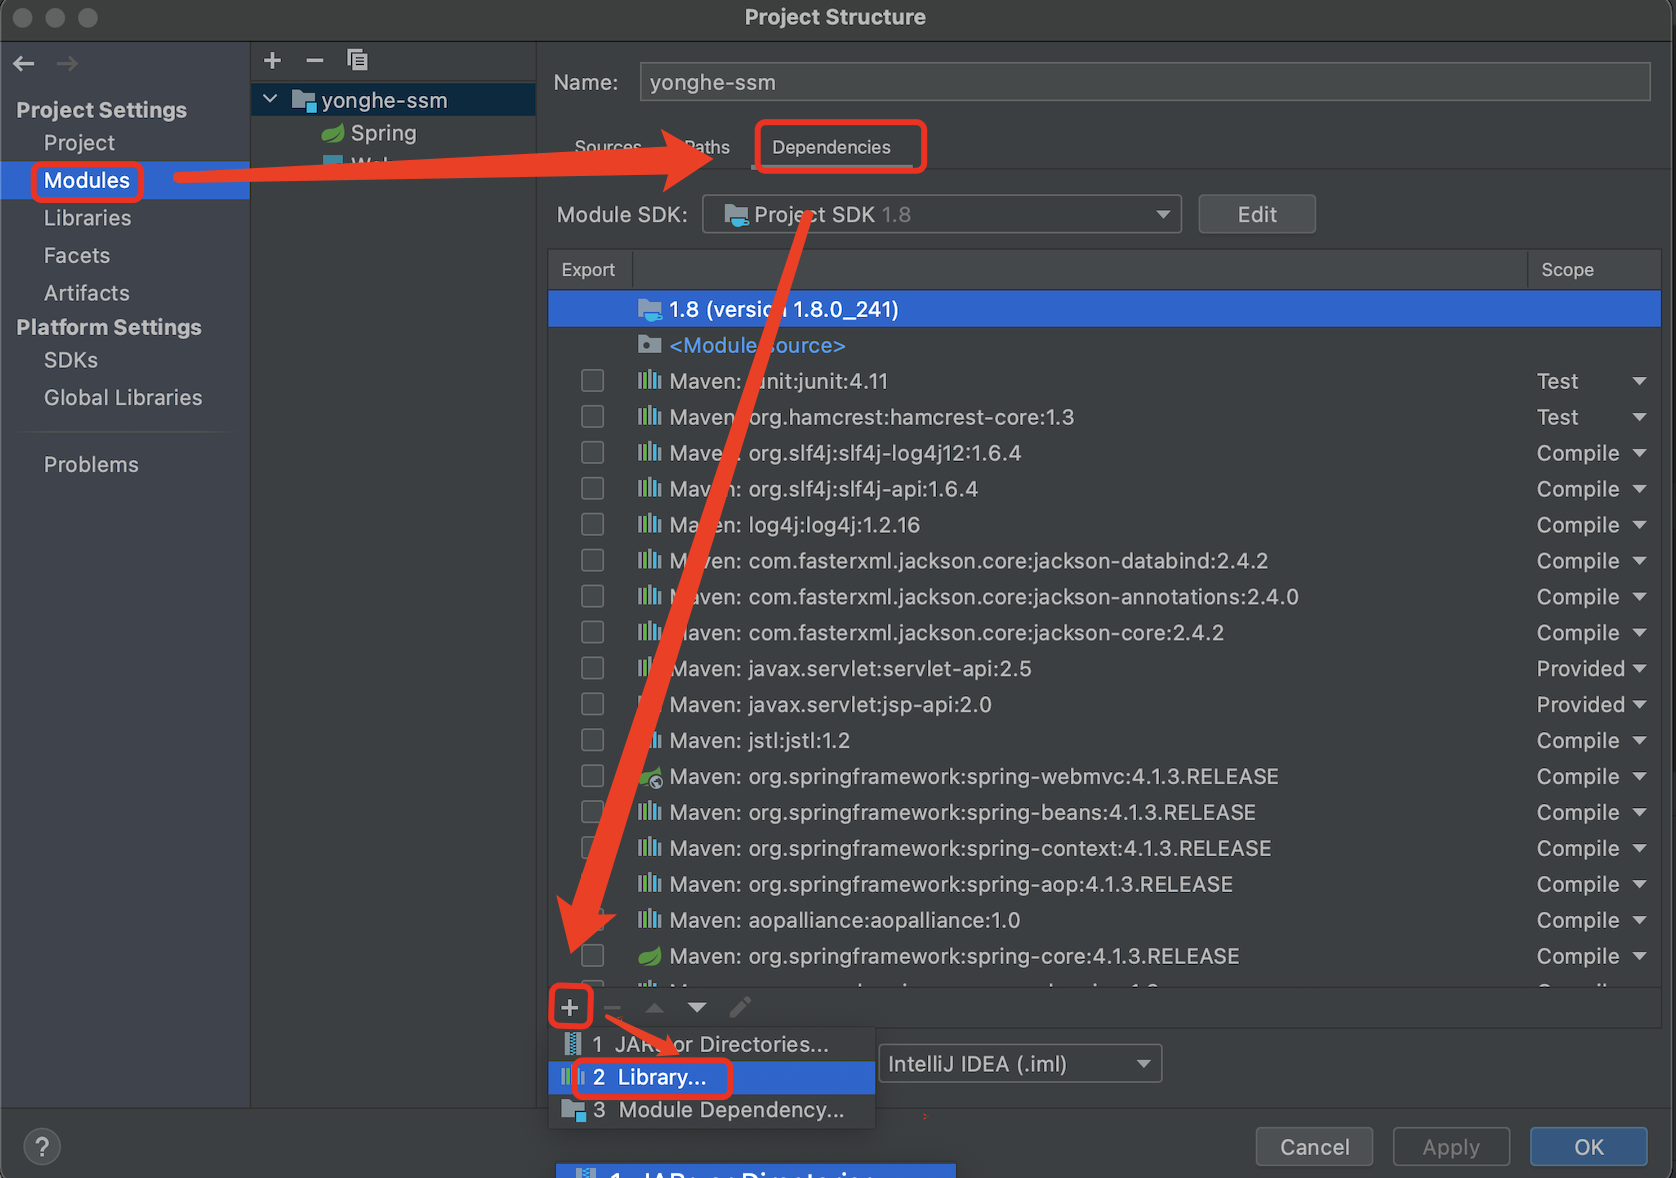The width and height of the screenshot is (1676, 1178).
Task: Toggle export checkbox for hamcrest-core:1.3
Action: tap(593, 417)
